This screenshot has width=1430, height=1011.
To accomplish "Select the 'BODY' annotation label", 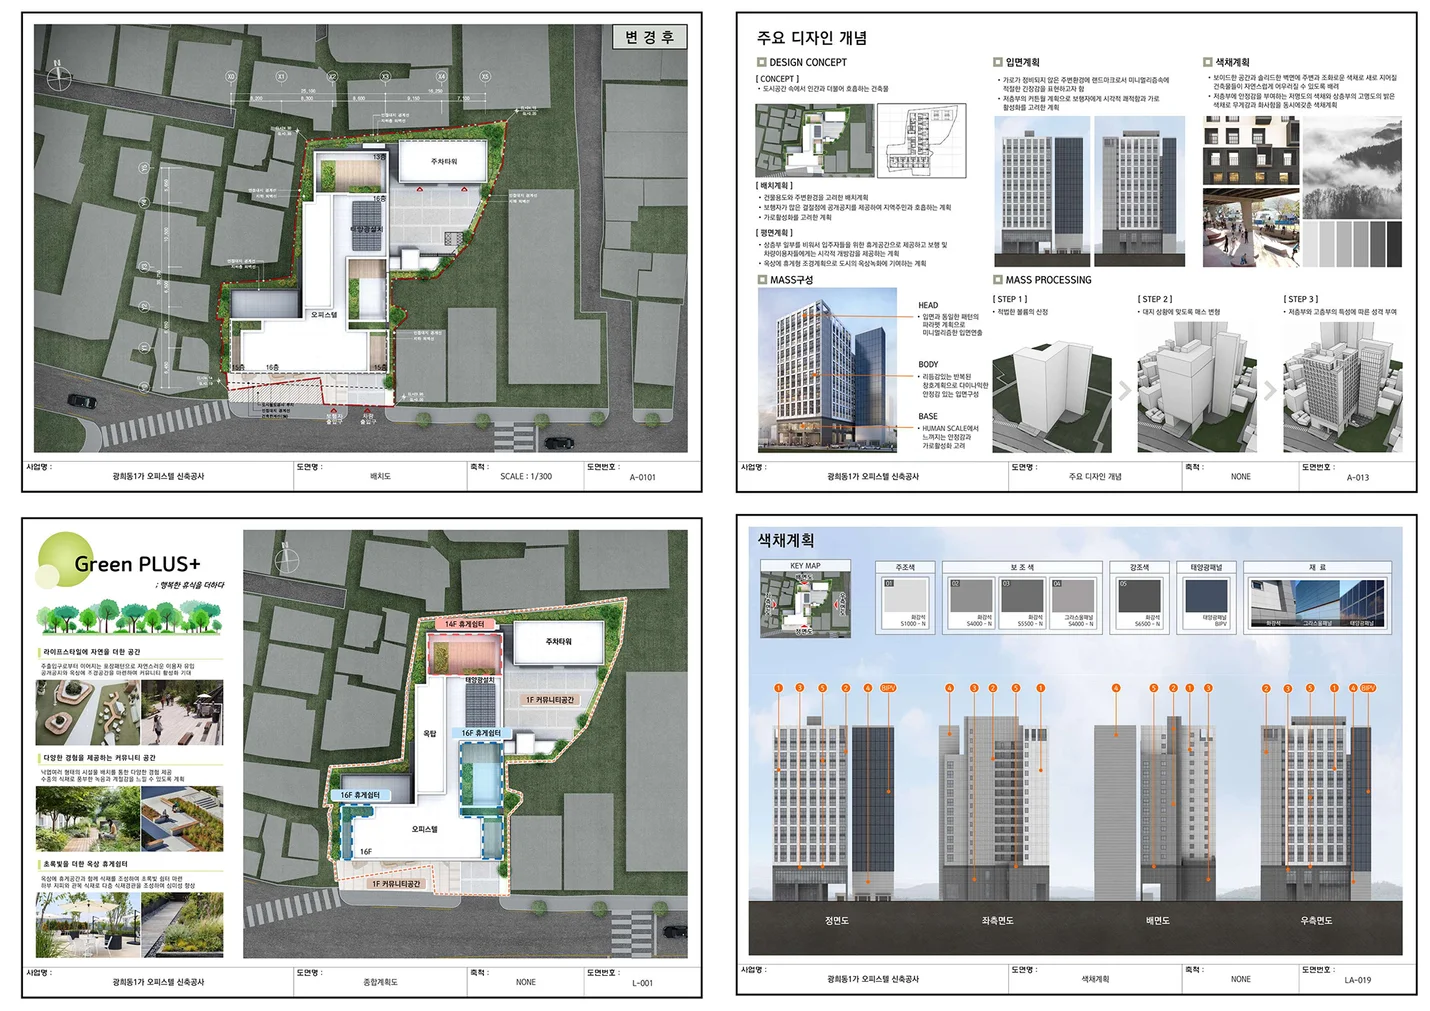I will click(x=928, y=365).
